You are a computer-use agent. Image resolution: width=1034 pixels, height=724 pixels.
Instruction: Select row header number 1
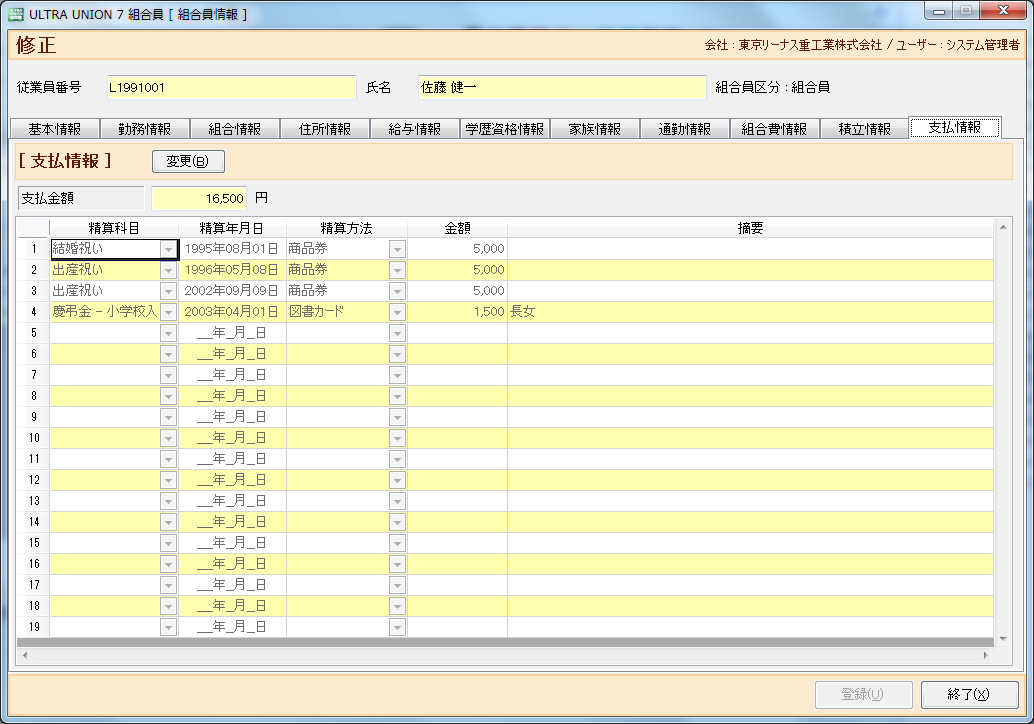pos(34,249)
